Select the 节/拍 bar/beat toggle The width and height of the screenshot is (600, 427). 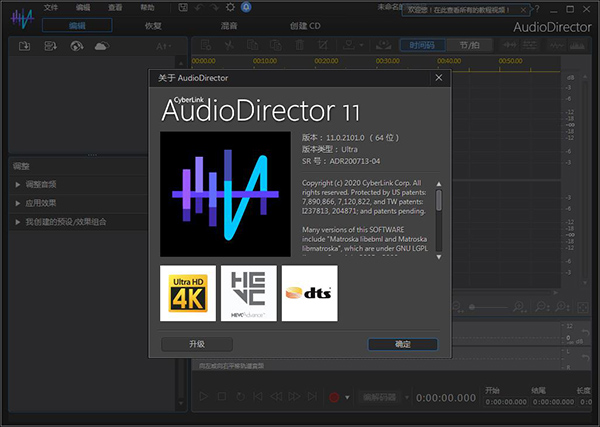click(469, 45)
